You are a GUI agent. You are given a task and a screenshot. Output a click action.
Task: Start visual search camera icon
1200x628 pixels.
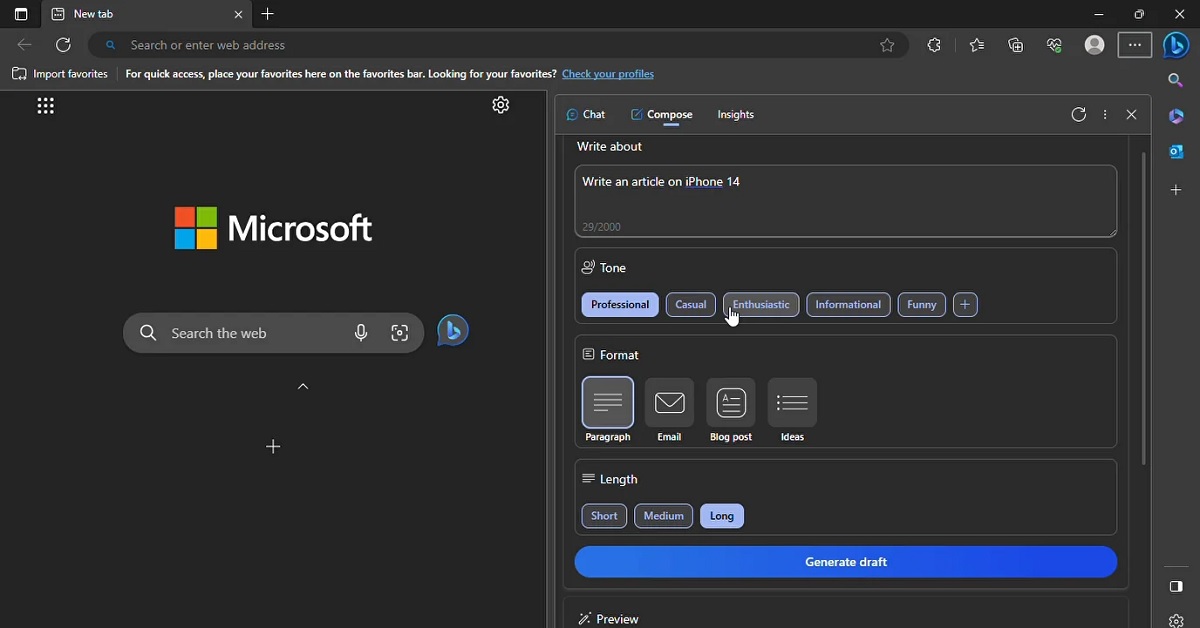point(400,333)
